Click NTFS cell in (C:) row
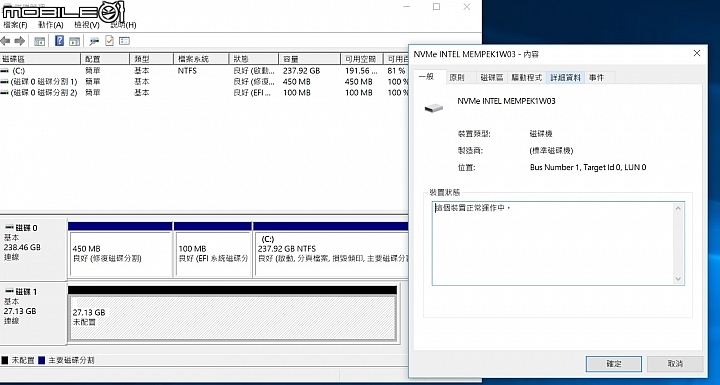 (187, 71)
